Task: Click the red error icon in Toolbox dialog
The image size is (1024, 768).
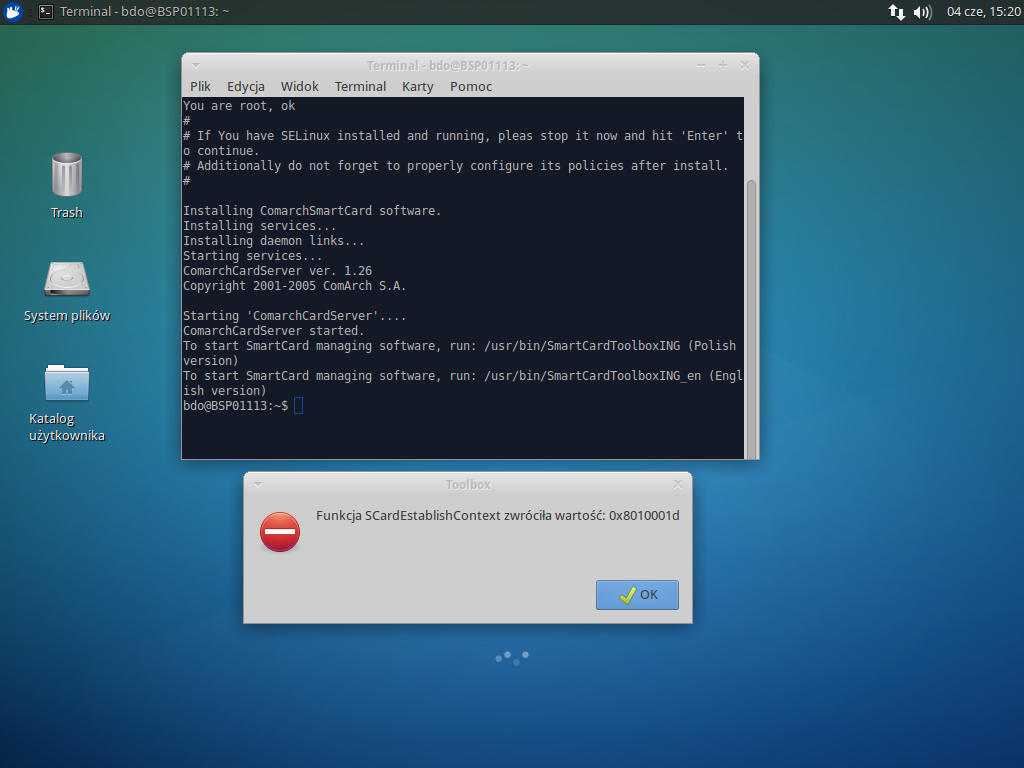Action: coord(280,532)
